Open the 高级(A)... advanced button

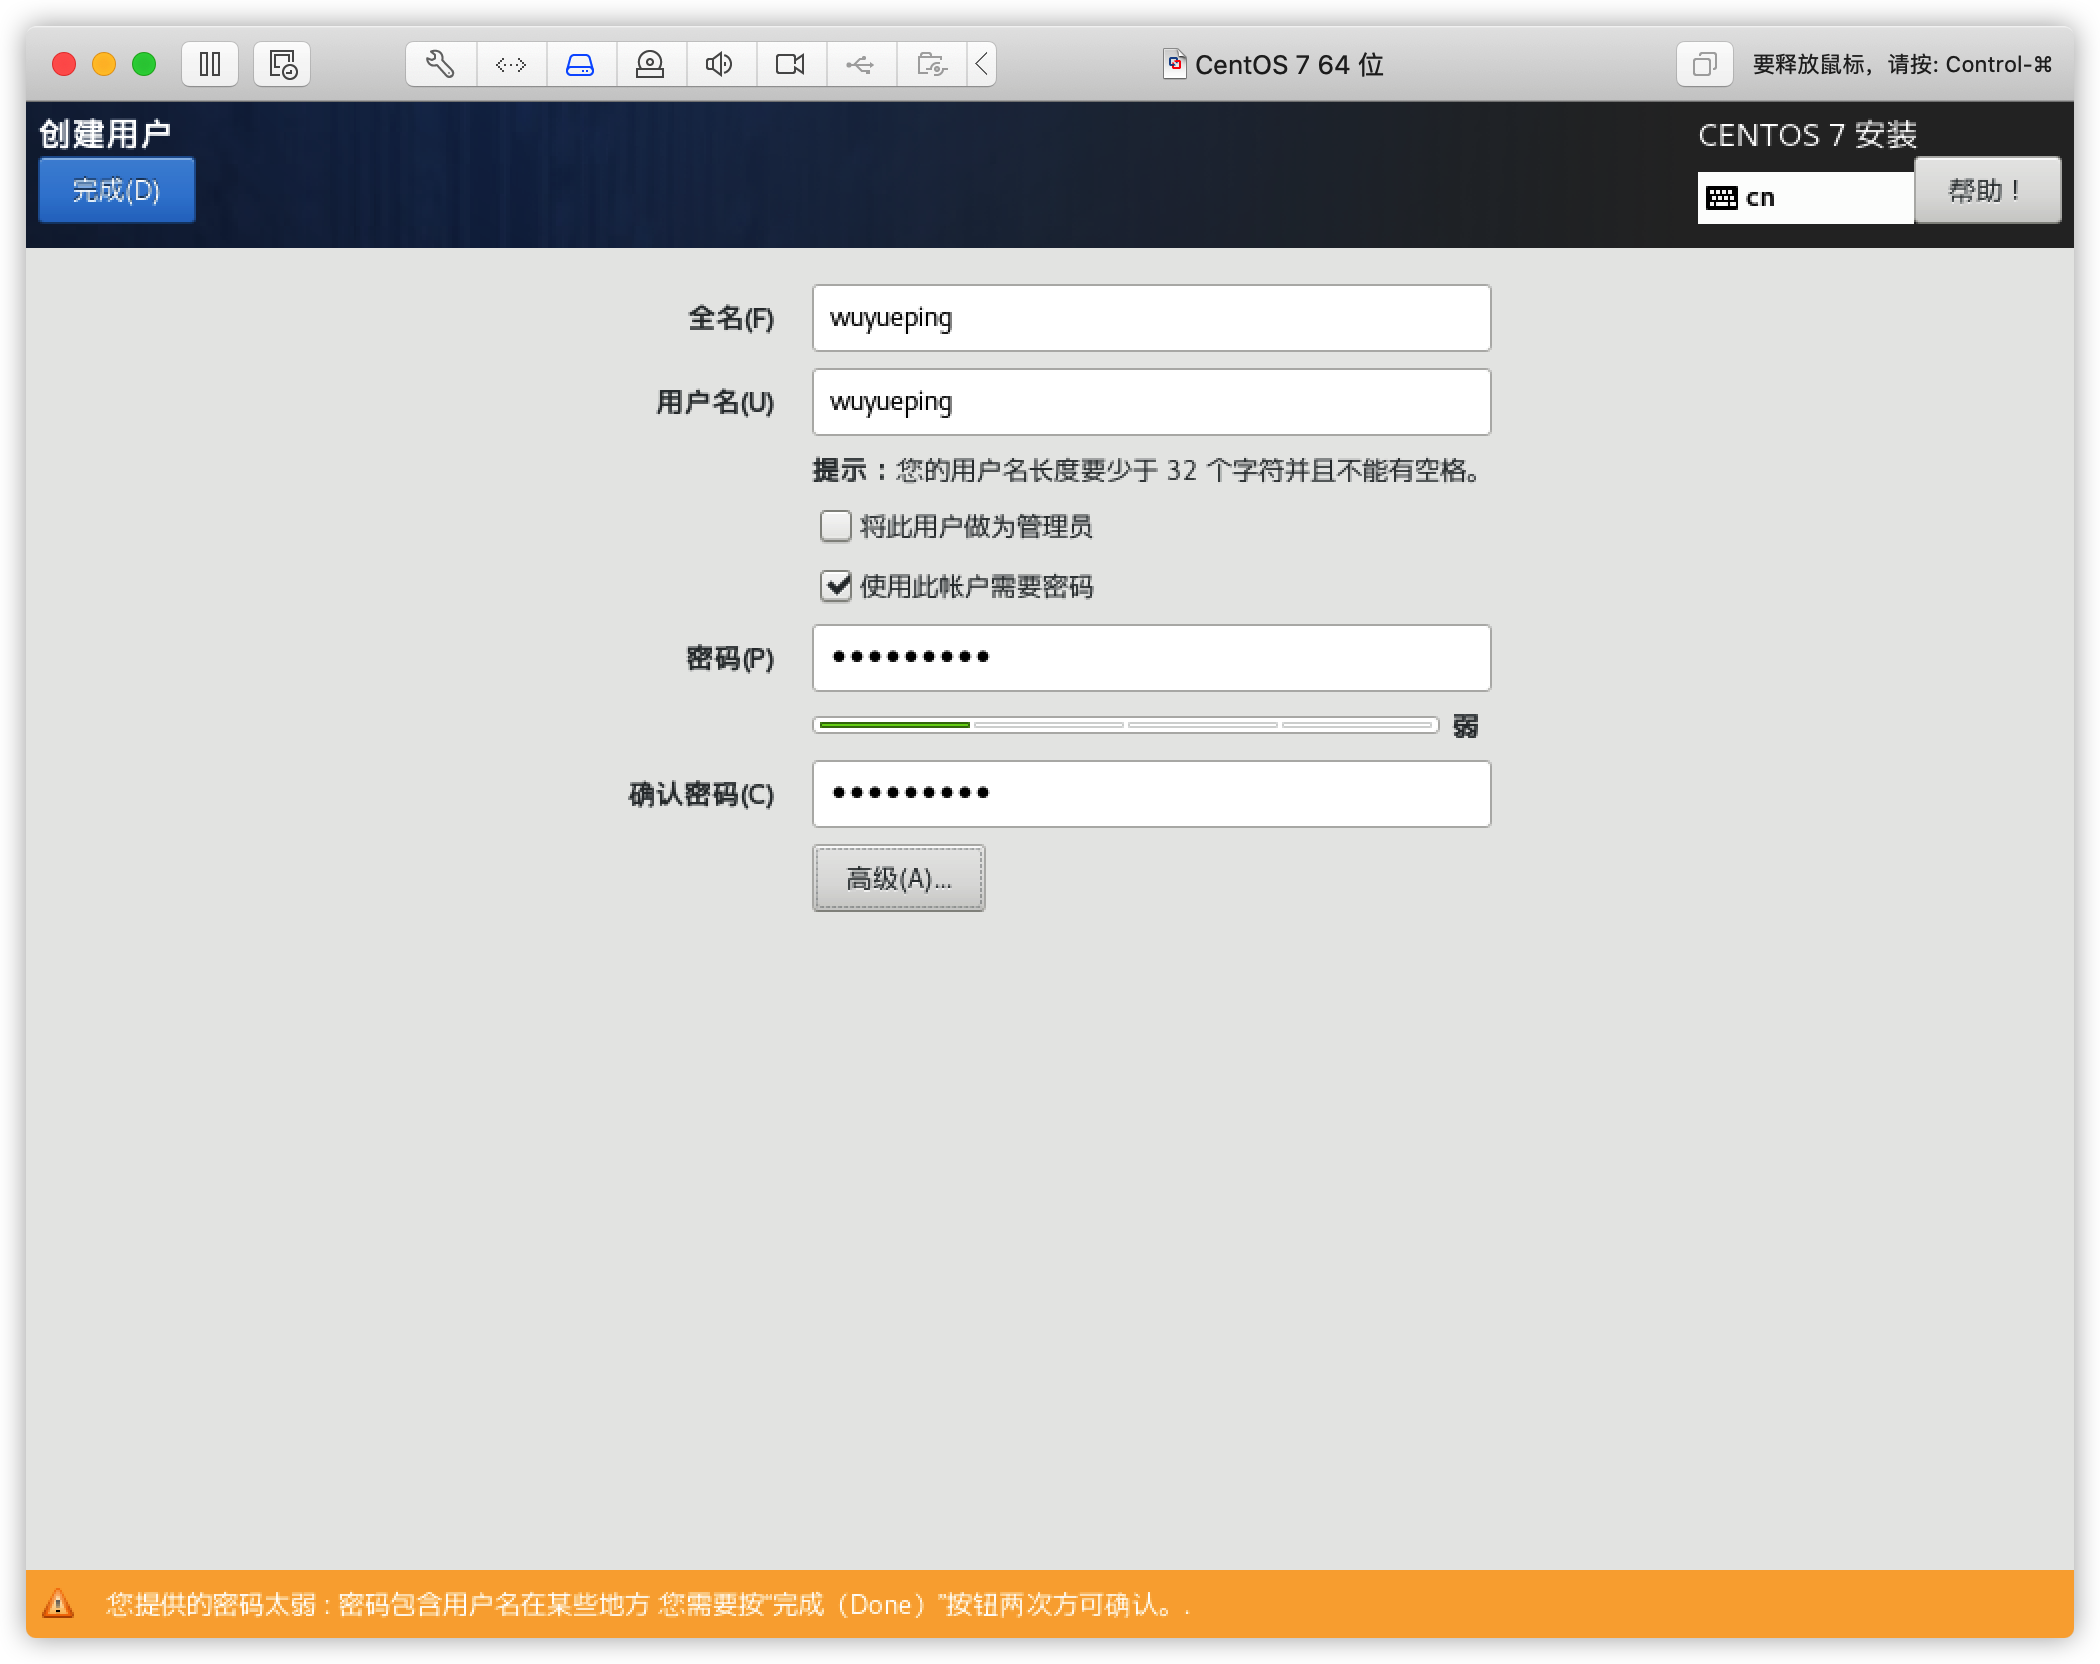898,878
